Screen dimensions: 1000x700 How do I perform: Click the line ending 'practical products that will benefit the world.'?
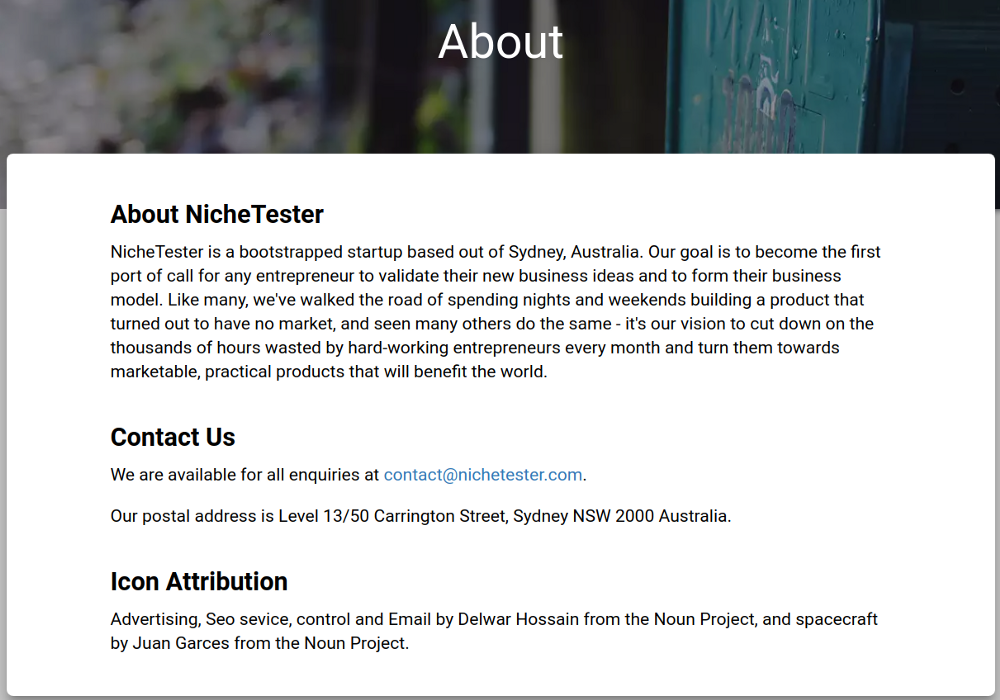pyautogui.click(x=328, y=372)
